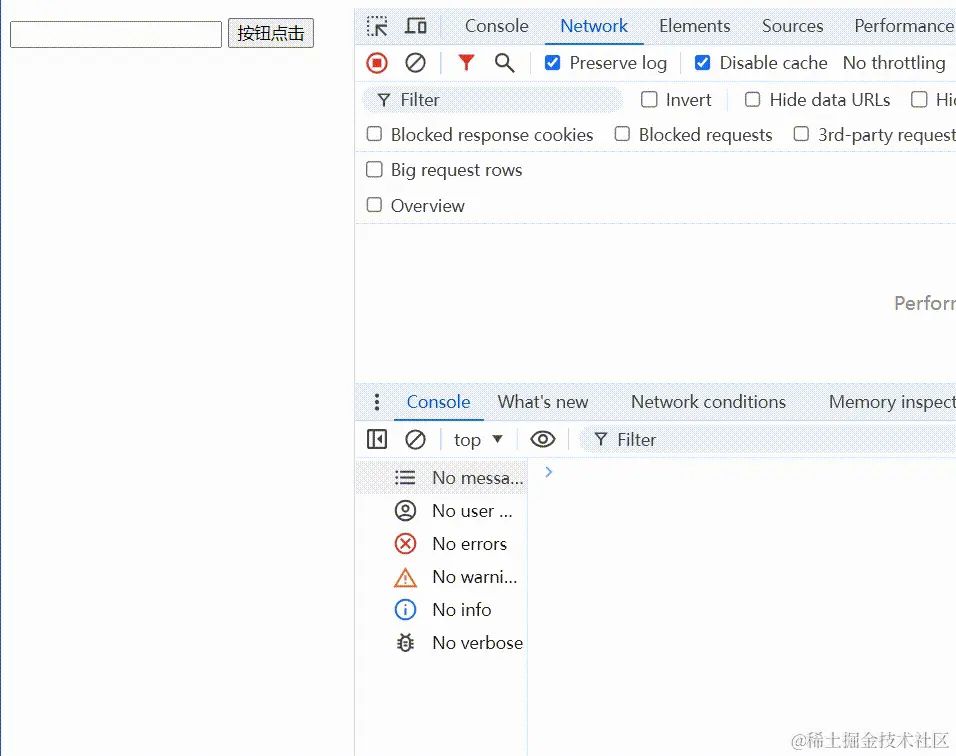956x756 pixels.
Task: Focus the console prompt chevron
Action: point(549,472)
